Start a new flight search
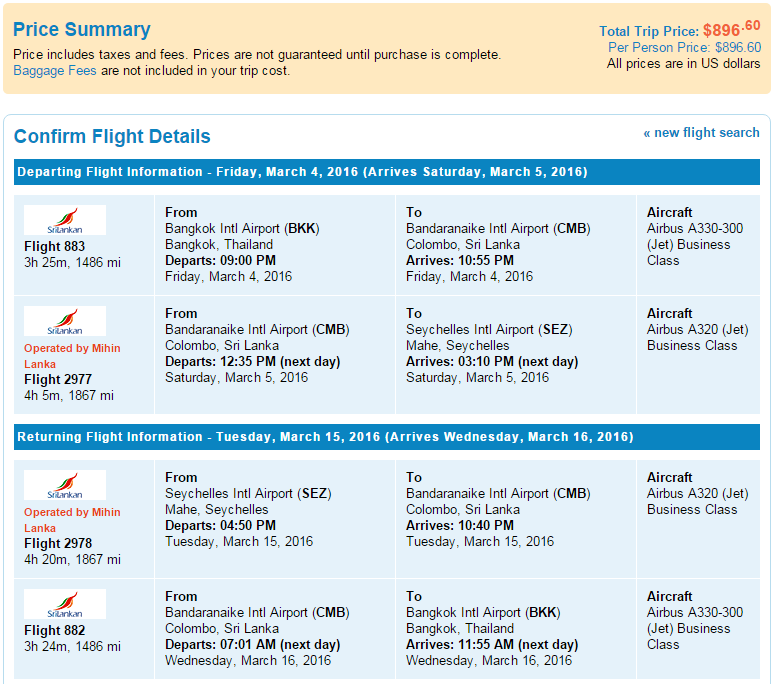This screenshot has width=775, height=684. 701,132
